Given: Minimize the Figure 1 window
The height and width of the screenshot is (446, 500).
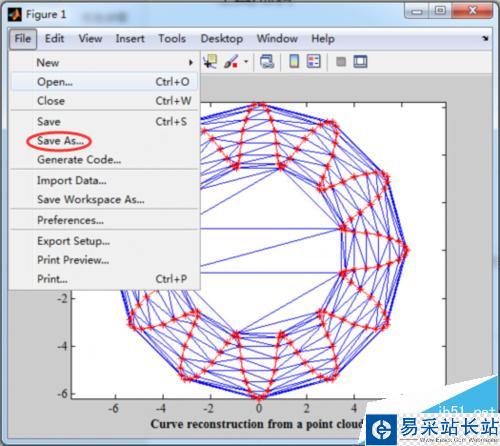Looking at the screenshot, I should coord(417,11).
